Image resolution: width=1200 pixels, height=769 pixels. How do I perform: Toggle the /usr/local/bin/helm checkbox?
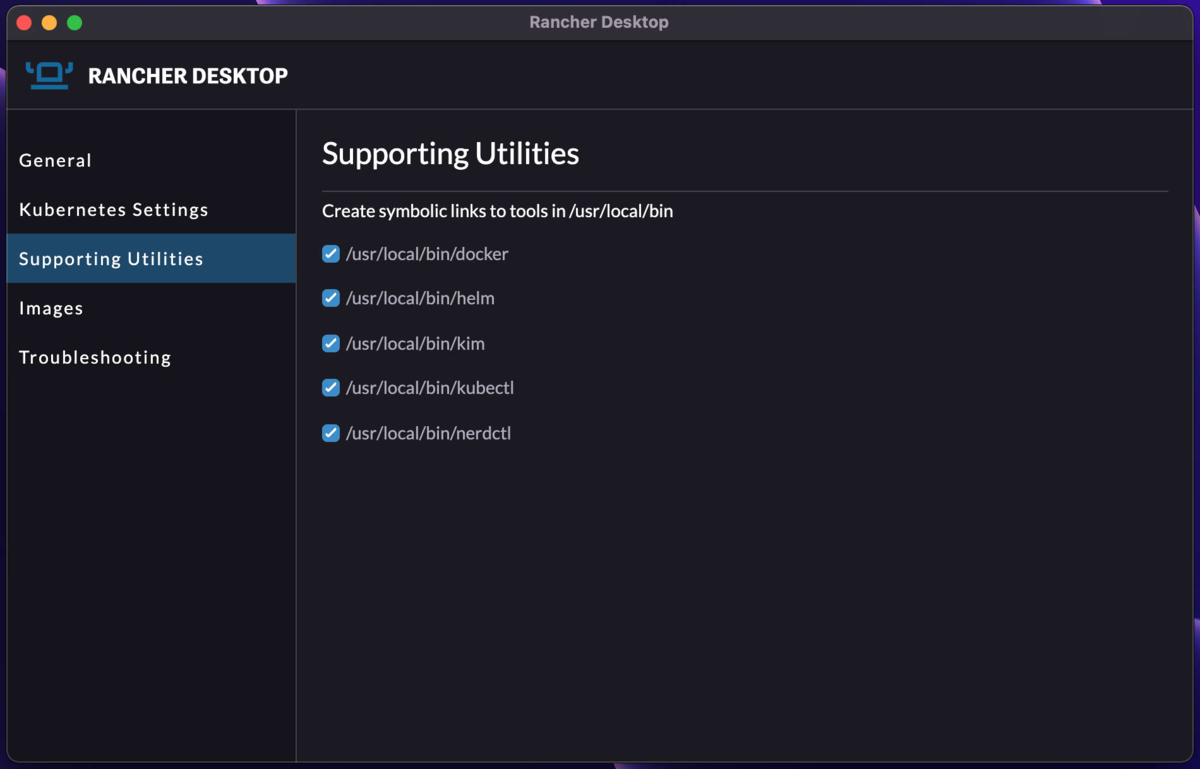point(331,298)
